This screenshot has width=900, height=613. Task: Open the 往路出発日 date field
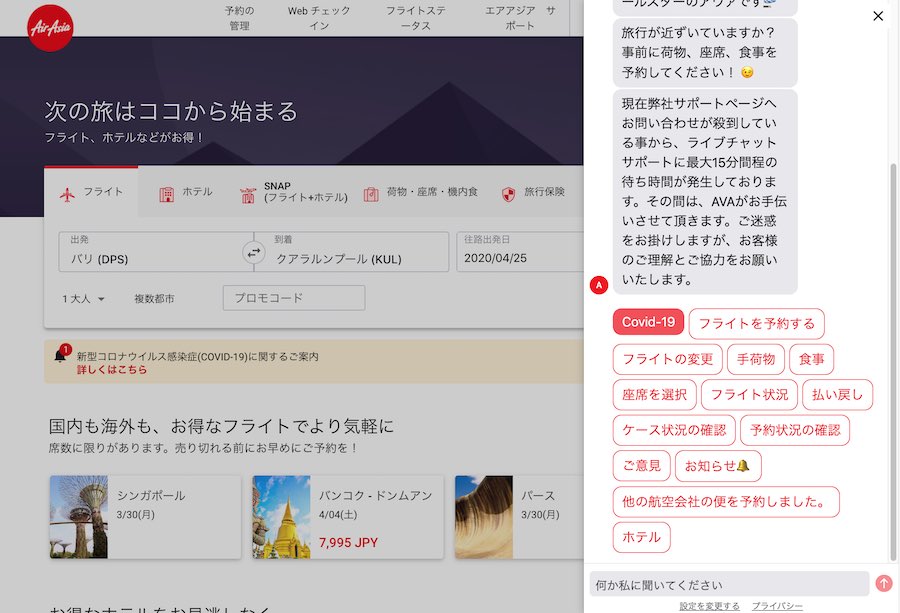point(520,251)
